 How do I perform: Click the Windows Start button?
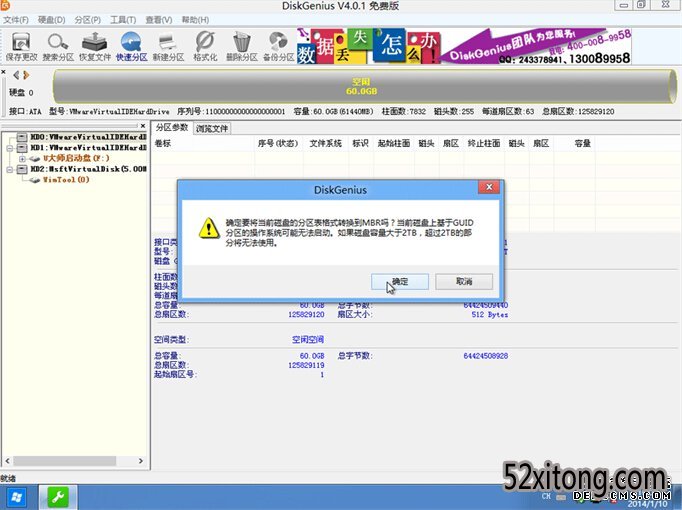pos(17,497)
